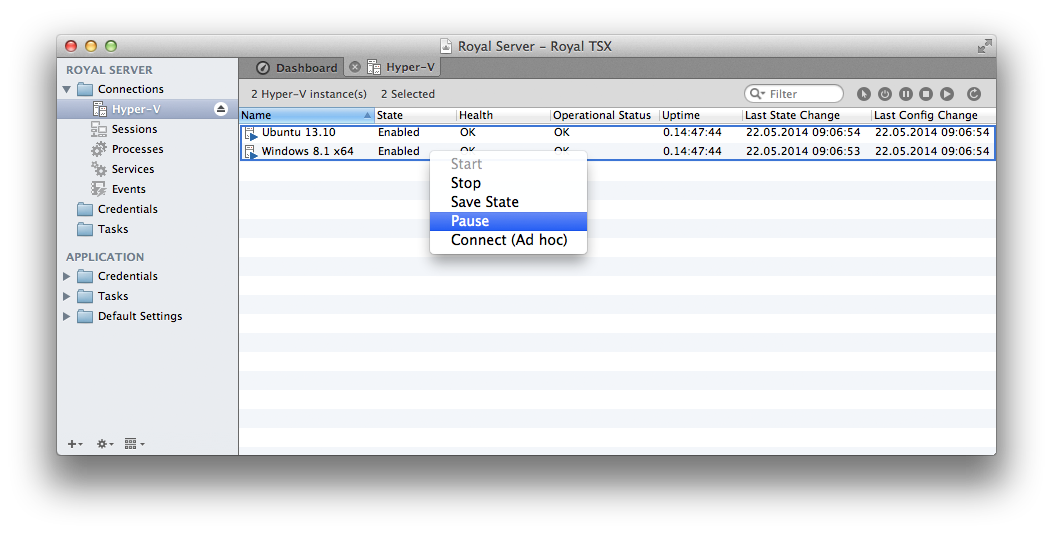The width and height of the screenshot is (1053, 534).
Task: Select the Windows 8.1 x64 row
Action: (617, 151)
